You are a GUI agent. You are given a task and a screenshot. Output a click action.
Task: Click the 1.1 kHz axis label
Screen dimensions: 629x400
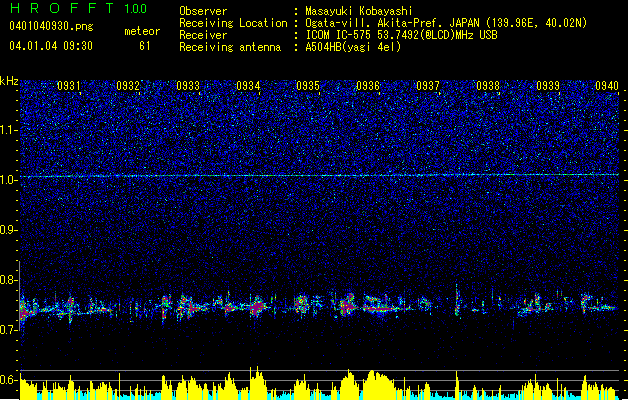9,130
